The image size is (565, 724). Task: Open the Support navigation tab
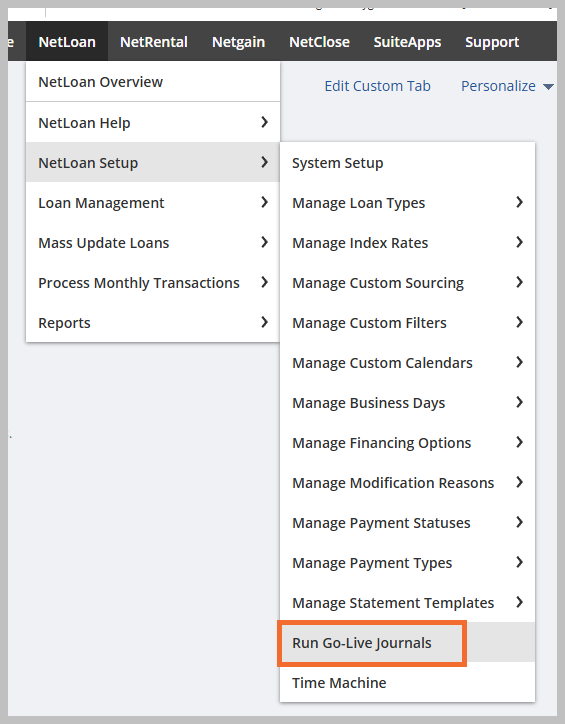pyautogui.click(x=492, y=42)
